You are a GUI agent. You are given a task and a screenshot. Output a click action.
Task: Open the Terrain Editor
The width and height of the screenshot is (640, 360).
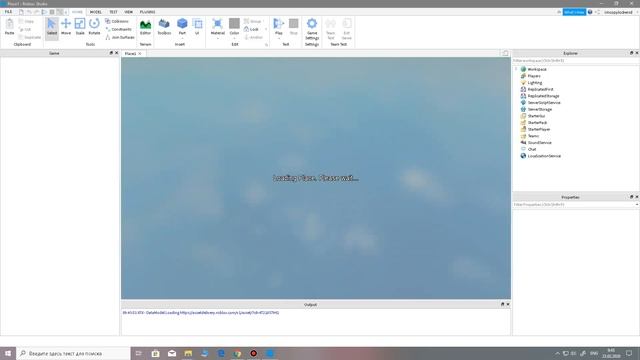coord(145,27)
